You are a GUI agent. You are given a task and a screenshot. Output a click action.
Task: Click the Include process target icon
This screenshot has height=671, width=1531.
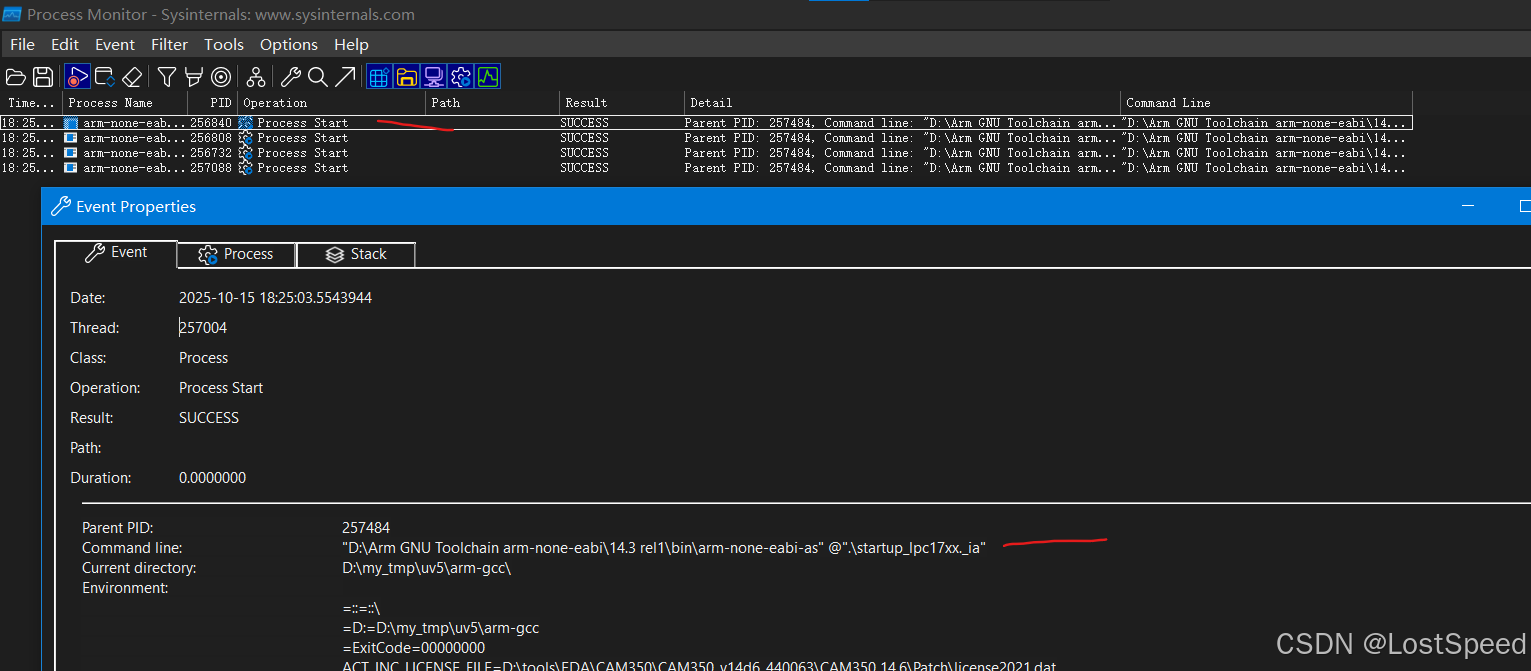(221, 77)
